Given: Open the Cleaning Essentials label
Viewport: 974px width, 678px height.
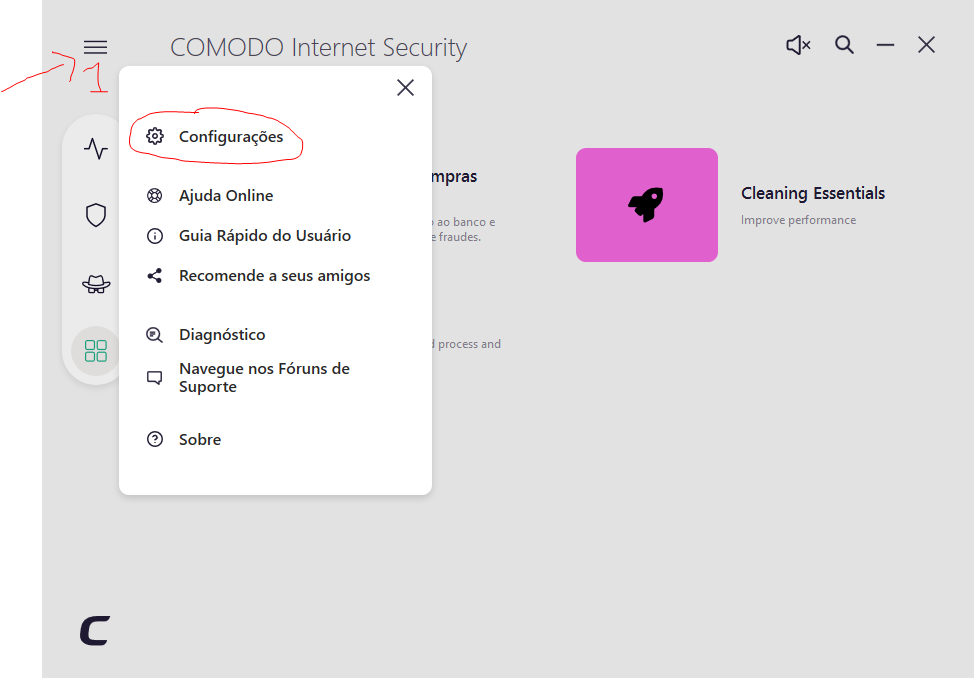Looking at the screenshot, I should pyautogui.click(x=812, y=194).
